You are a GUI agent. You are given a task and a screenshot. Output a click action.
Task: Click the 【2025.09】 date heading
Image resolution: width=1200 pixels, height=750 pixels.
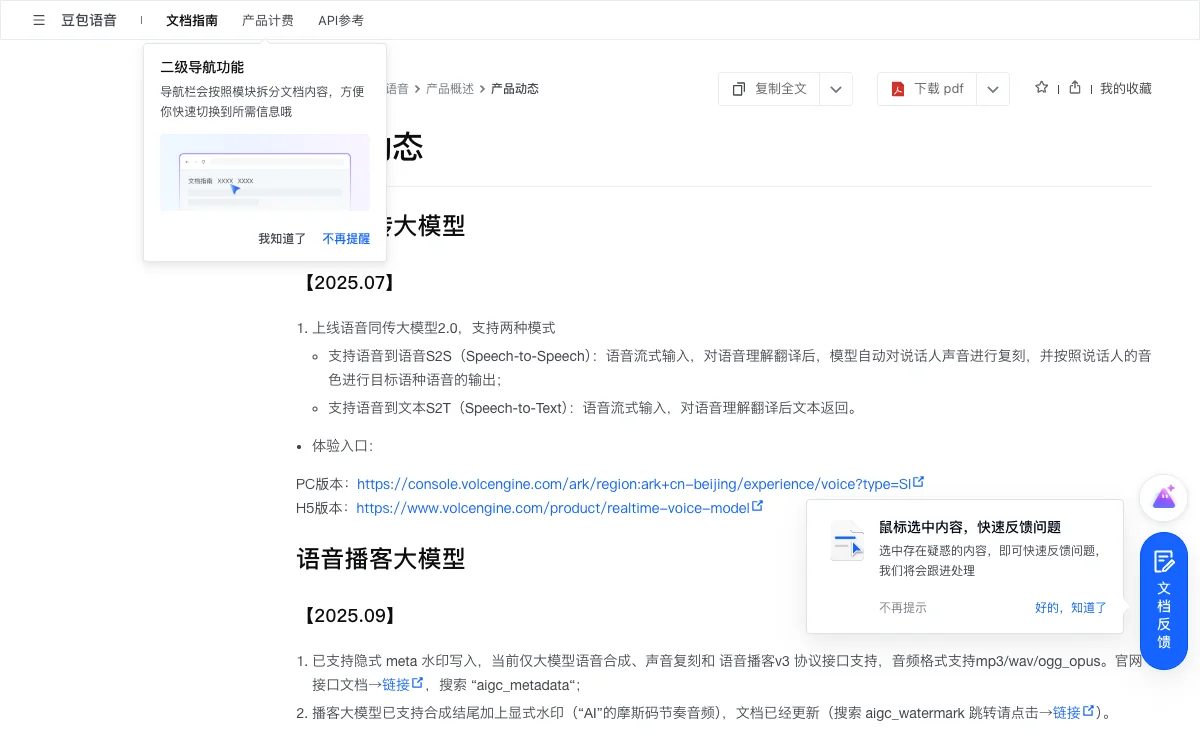point(348,616)
